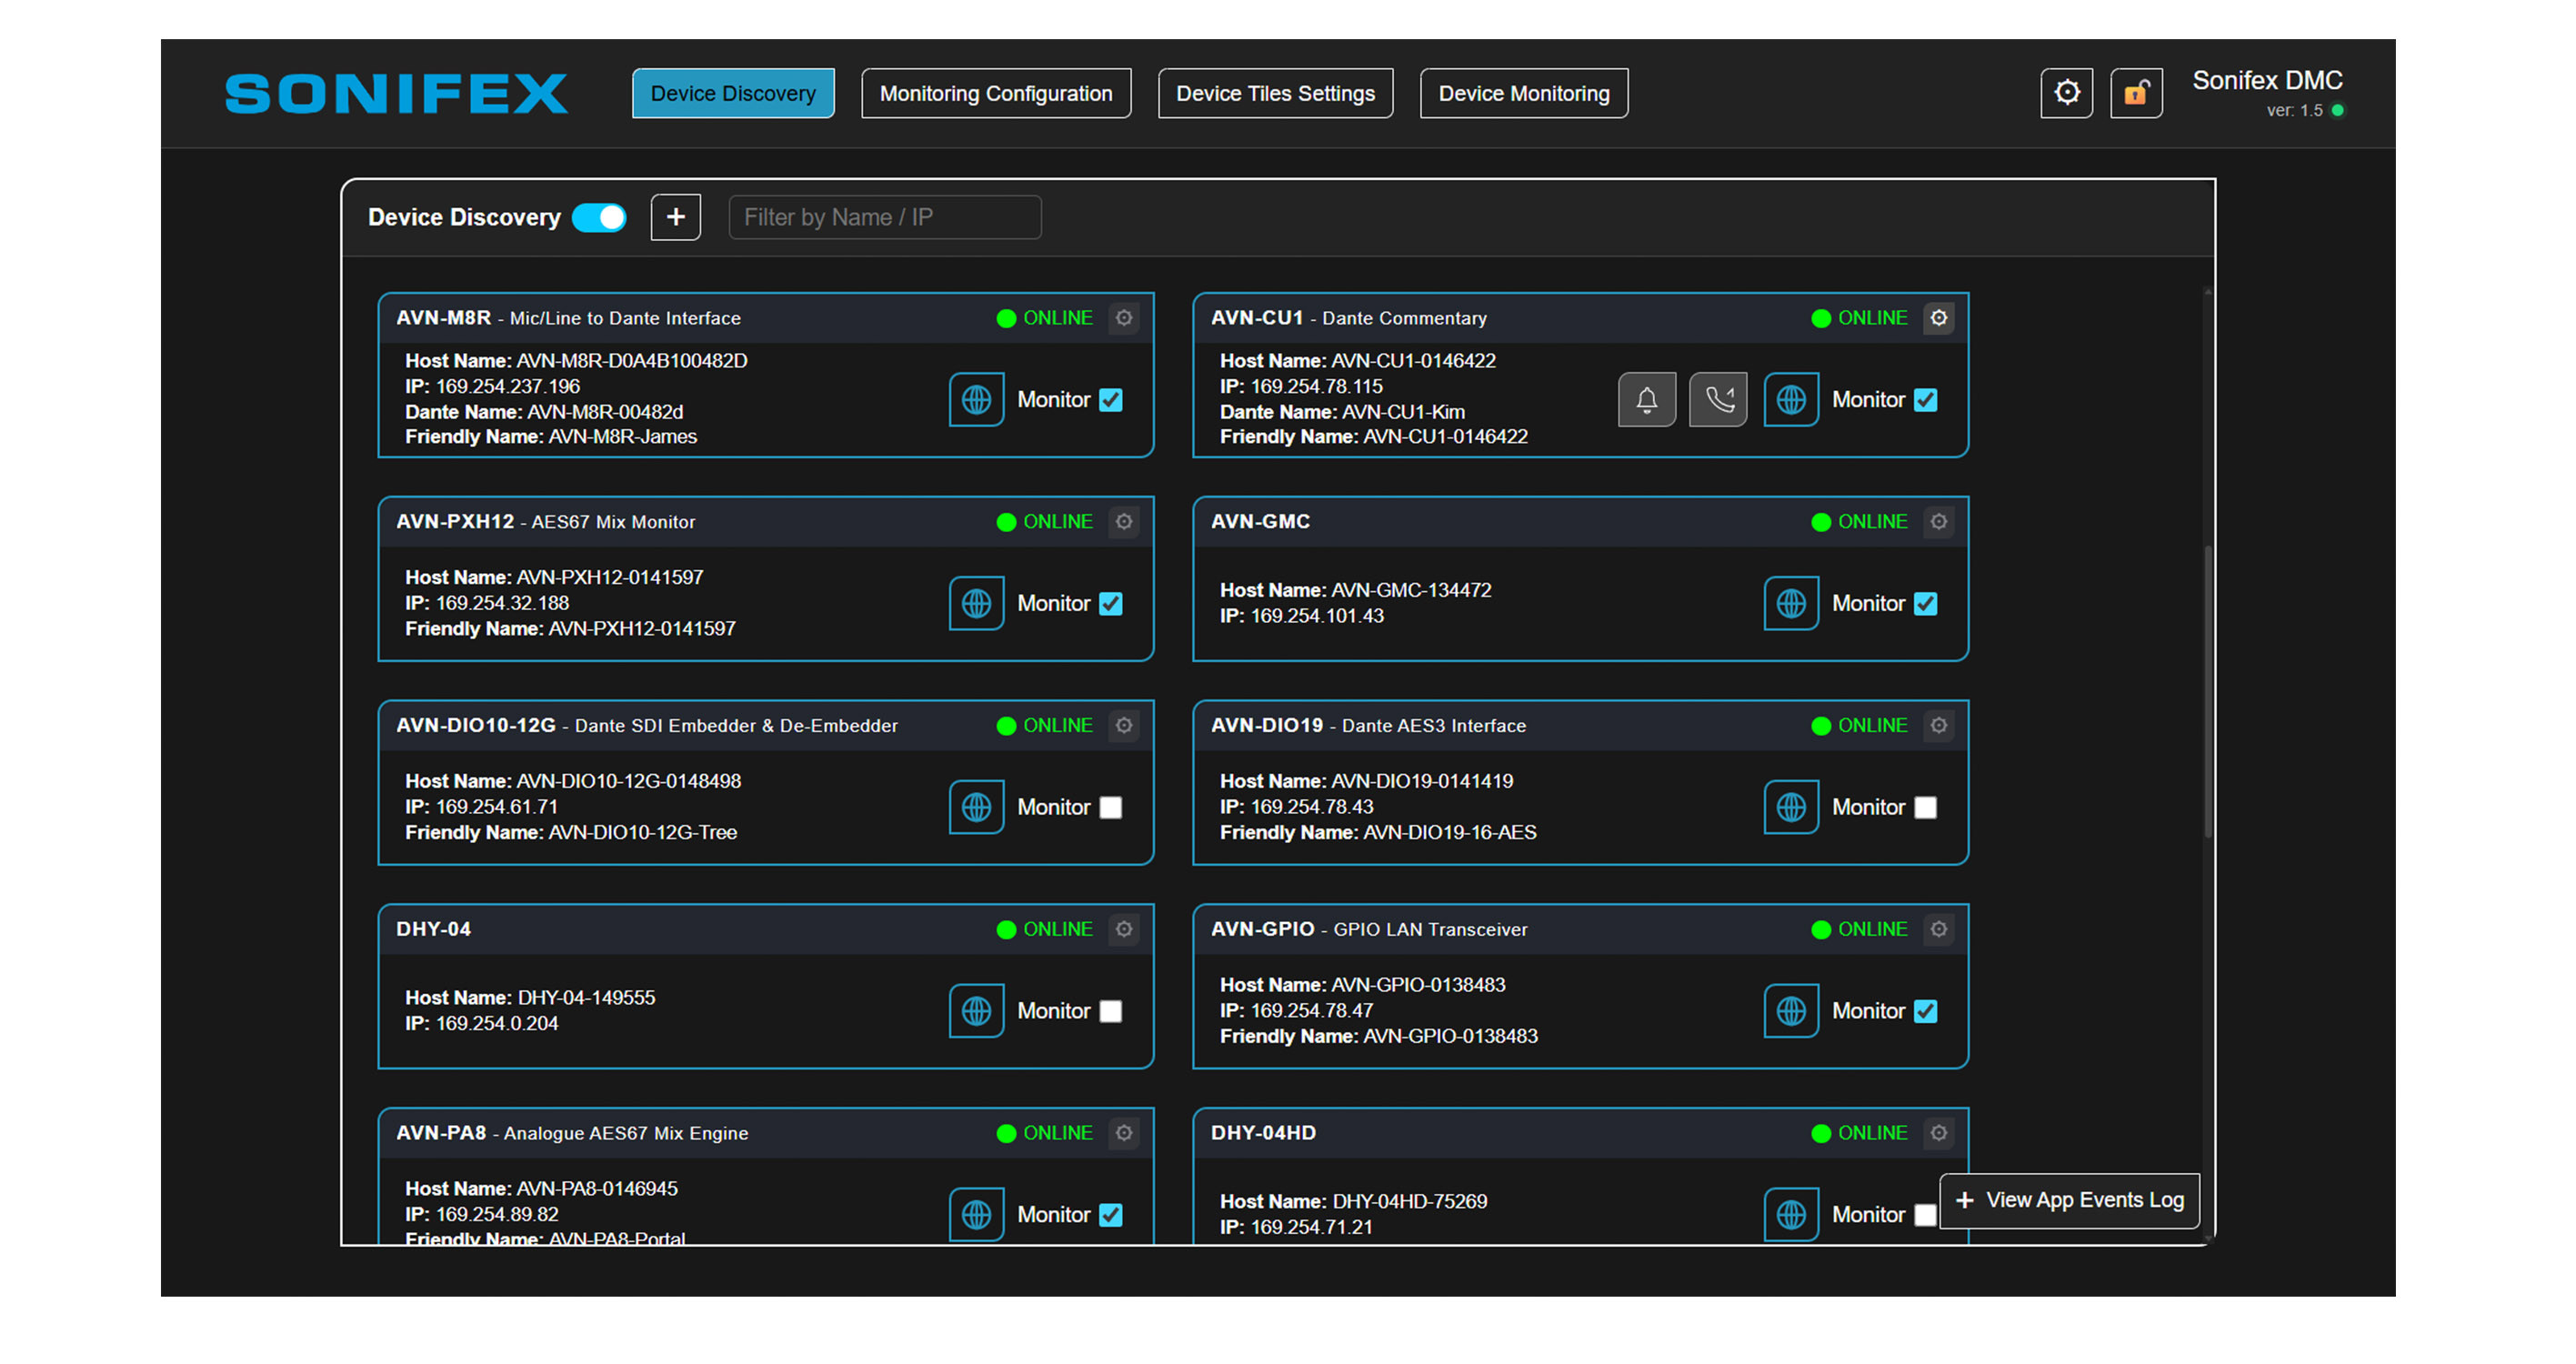
Task: Toggle the Device Discovery switch
Action: [x=599, y=217]
